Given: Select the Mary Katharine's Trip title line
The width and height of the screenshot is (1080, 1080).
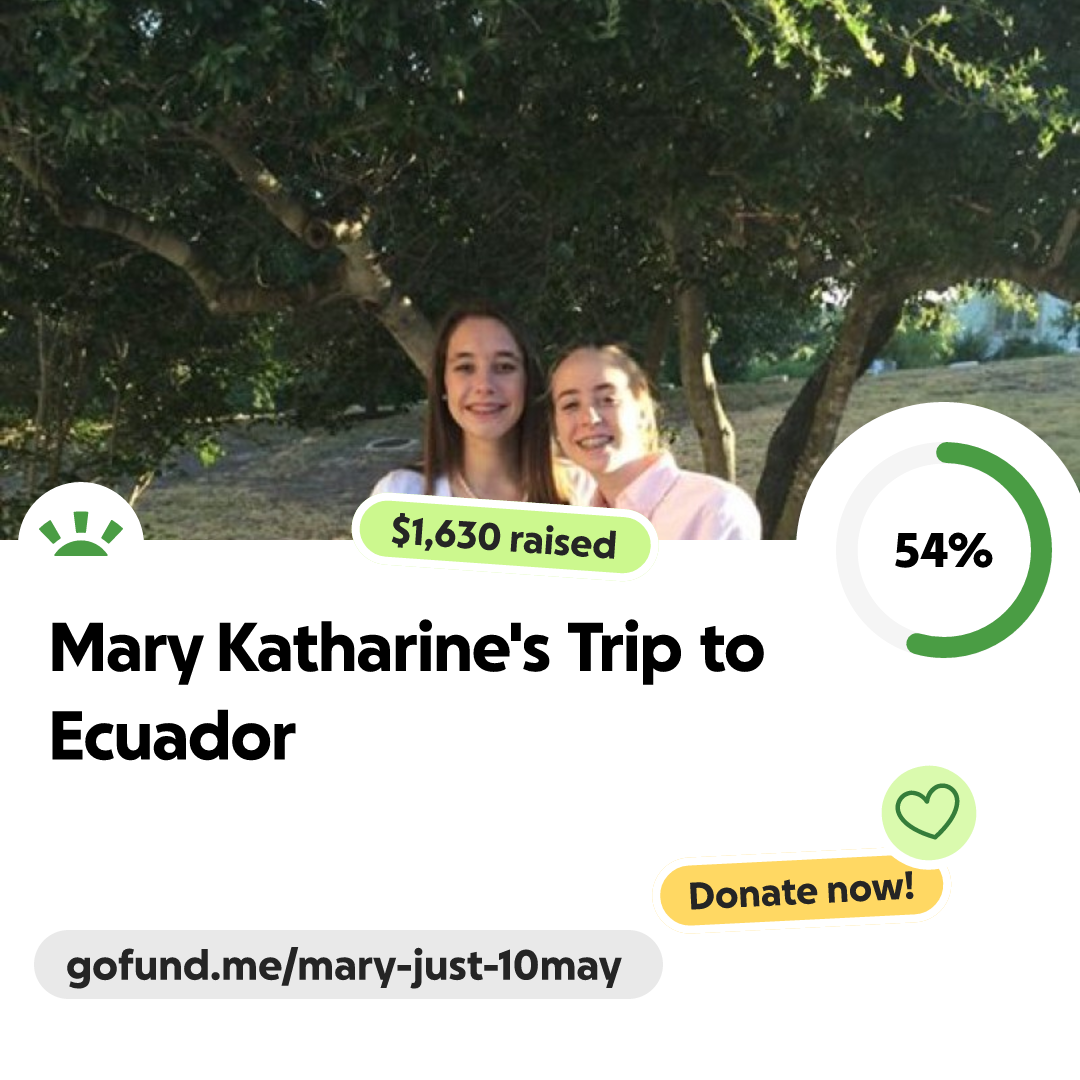Looking at the screenshot, I should pos(407,648).
